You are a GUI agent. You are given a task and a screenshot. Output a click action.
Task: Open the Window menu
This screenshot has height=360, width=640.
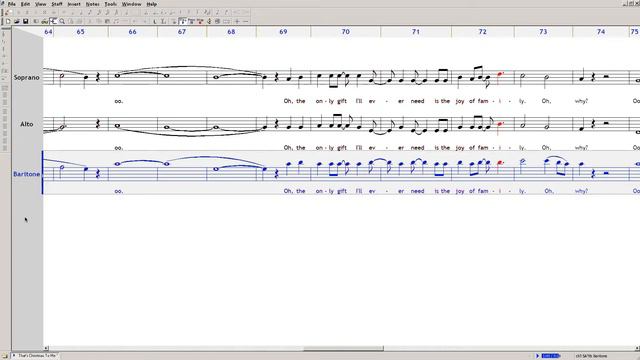131,4
